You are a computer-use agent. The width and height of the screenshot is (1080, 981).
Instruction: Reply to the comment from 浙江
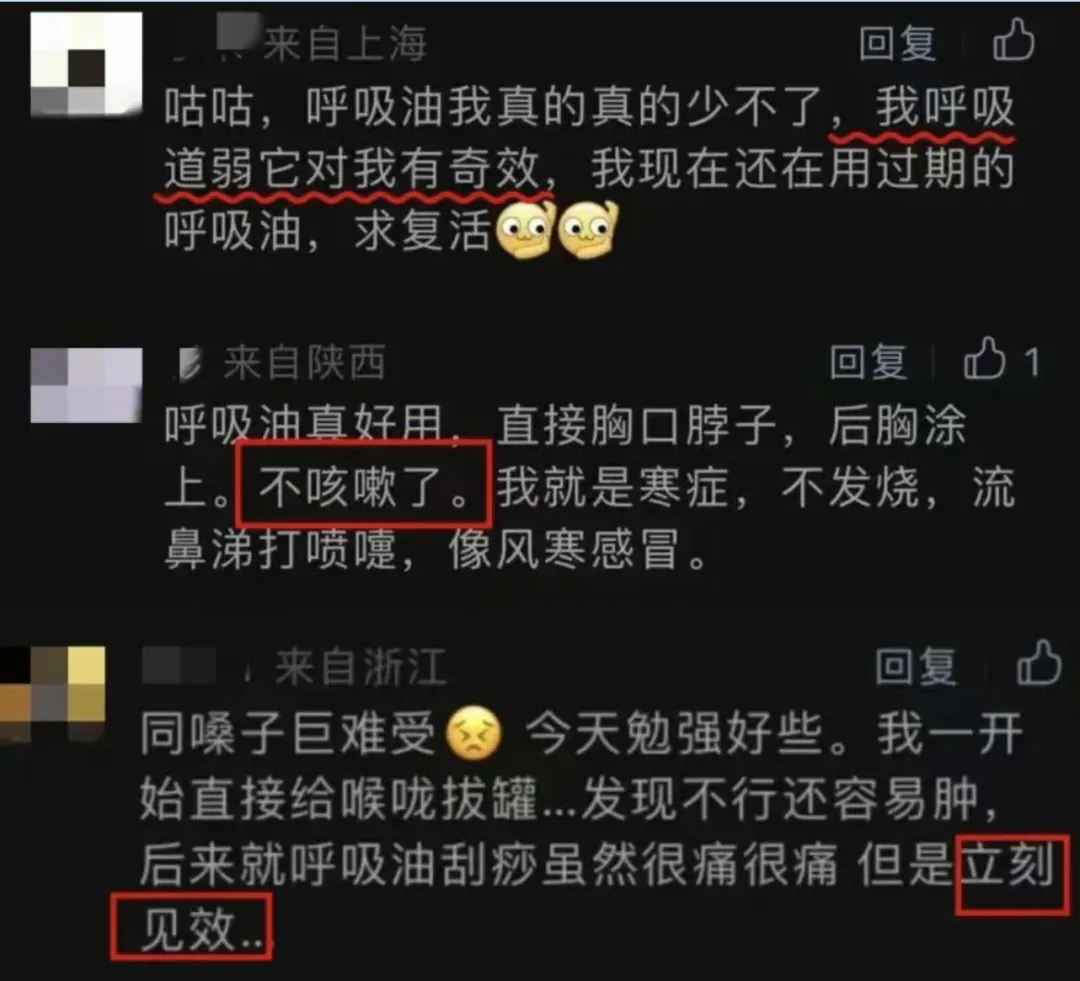point(915,665)
